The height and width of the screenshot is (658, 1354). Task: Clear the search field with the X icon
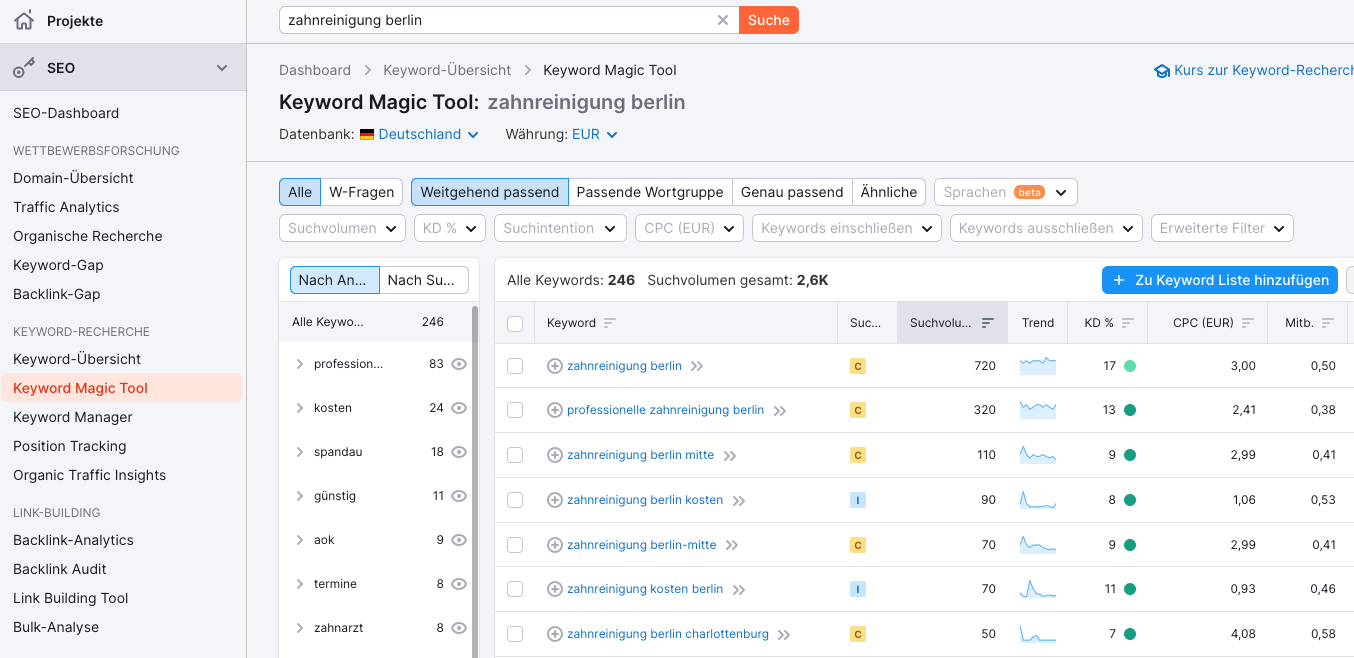coord(723,20)
